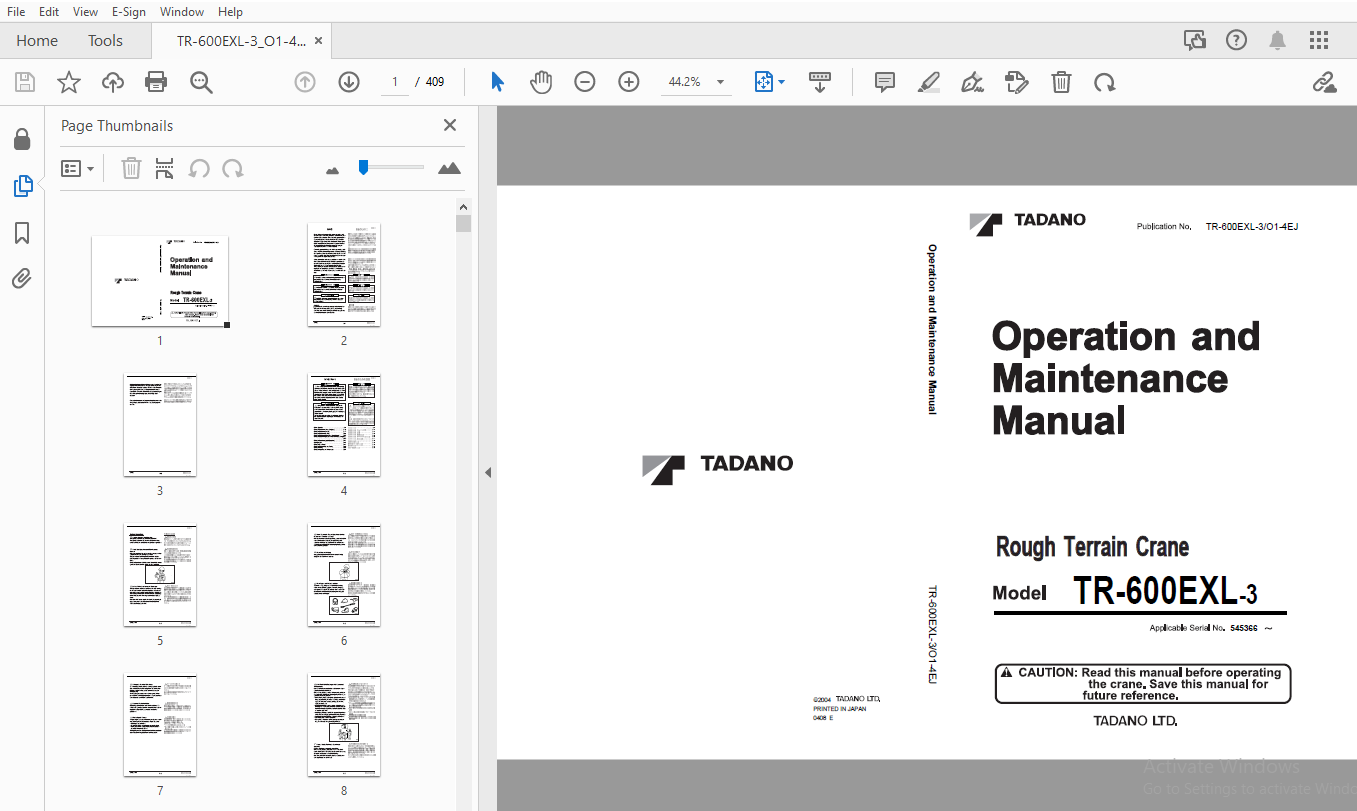Select page 4 thumbnail
Screen dimensions: 1357x811
(x=344, y=425)
